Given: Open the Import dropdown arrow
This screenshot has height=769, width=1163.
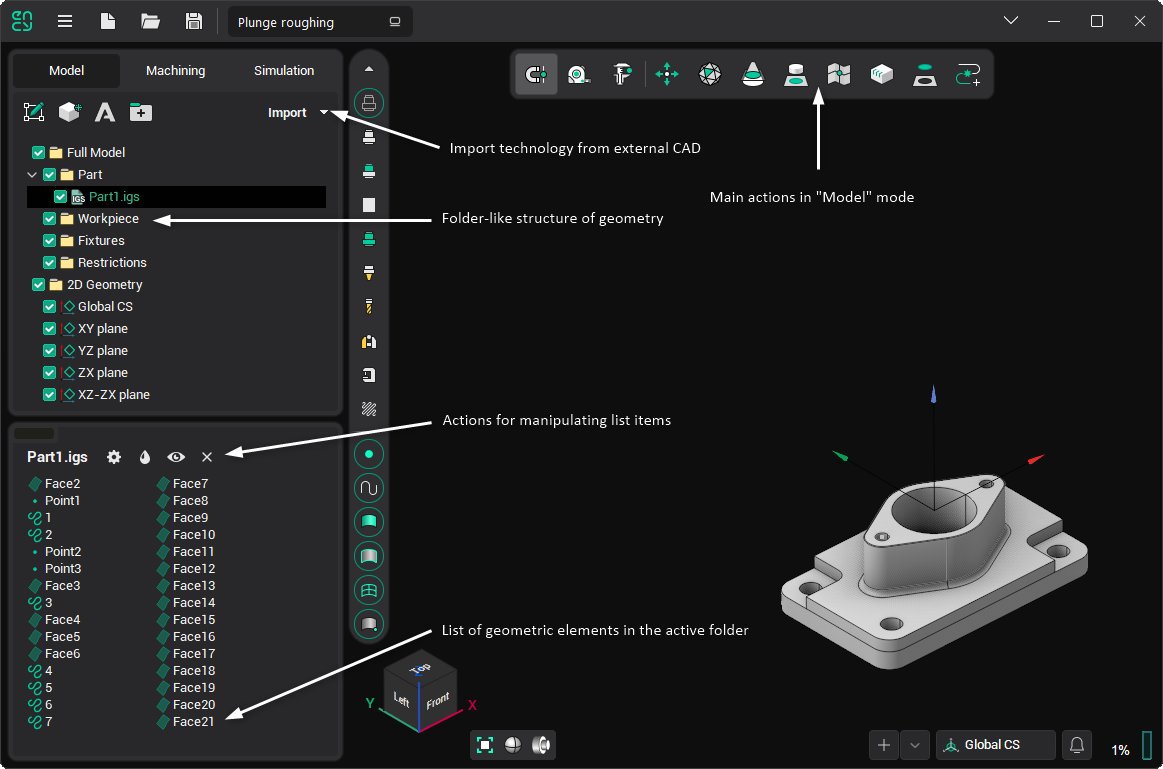Looking at the screenshot, I should coord(323,113).
